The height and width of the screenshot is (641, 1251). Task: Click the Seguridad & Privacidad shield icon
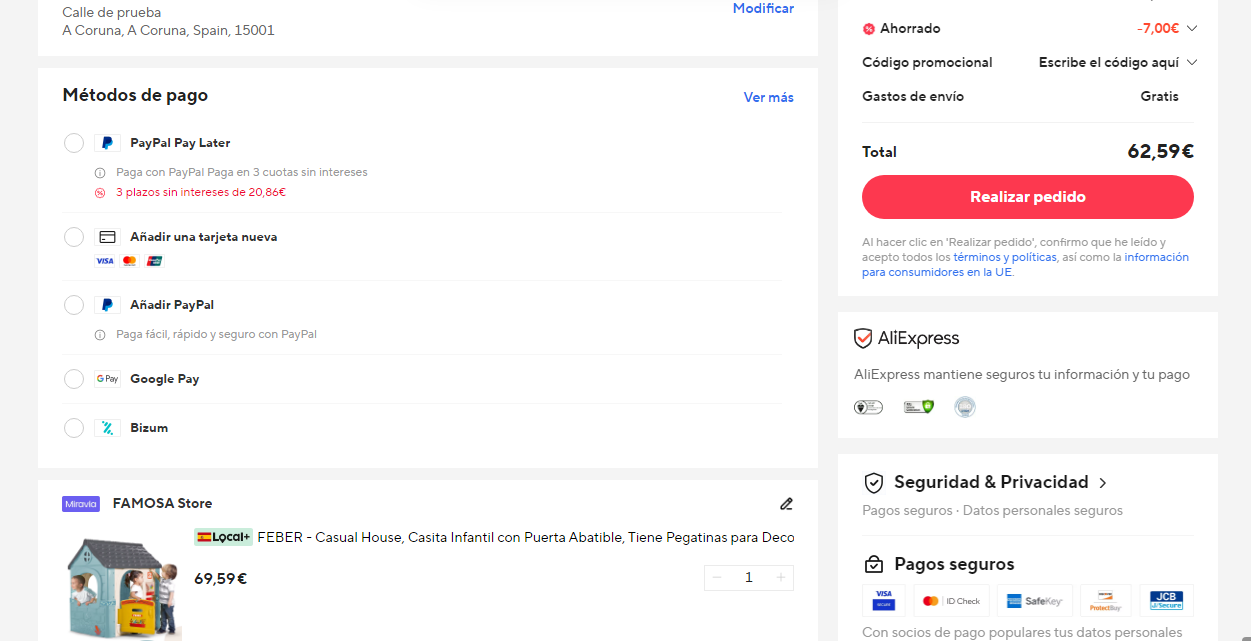[874, 483]
